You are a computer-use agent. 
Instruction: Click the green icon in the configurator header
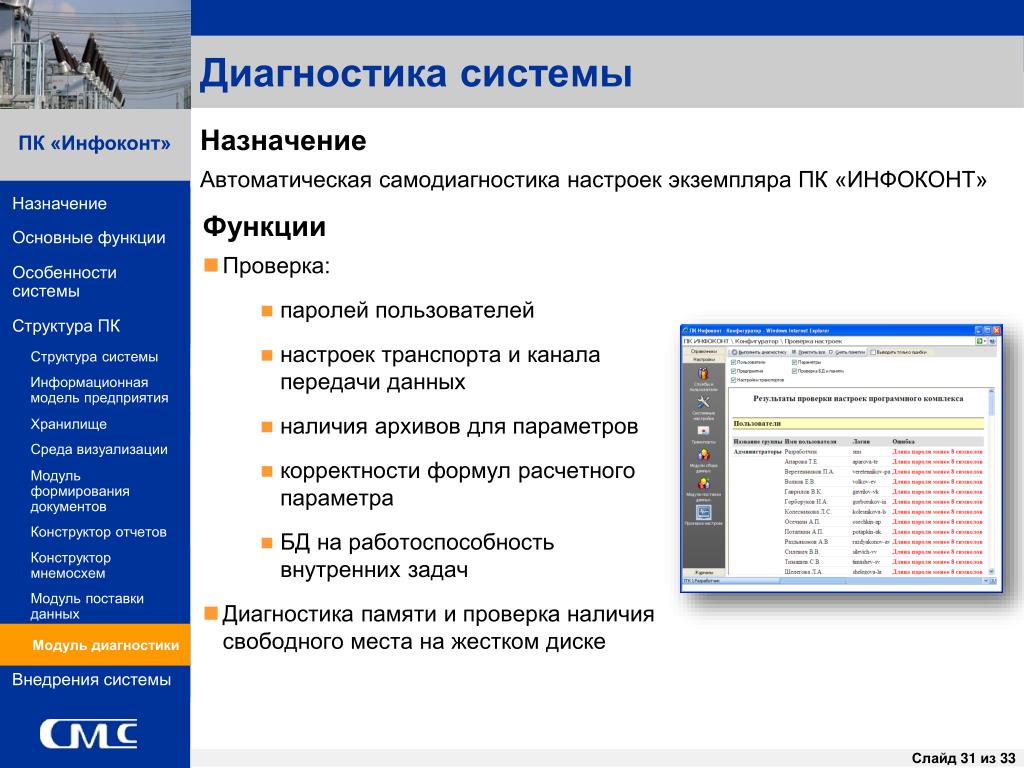pos(979,341)
